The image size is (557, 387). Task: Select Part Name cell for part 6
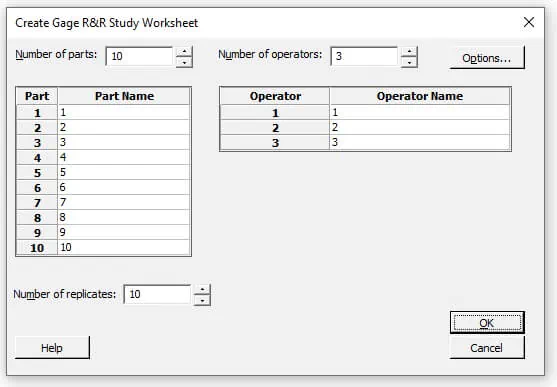pyautogui.click(x=124, y=187)
